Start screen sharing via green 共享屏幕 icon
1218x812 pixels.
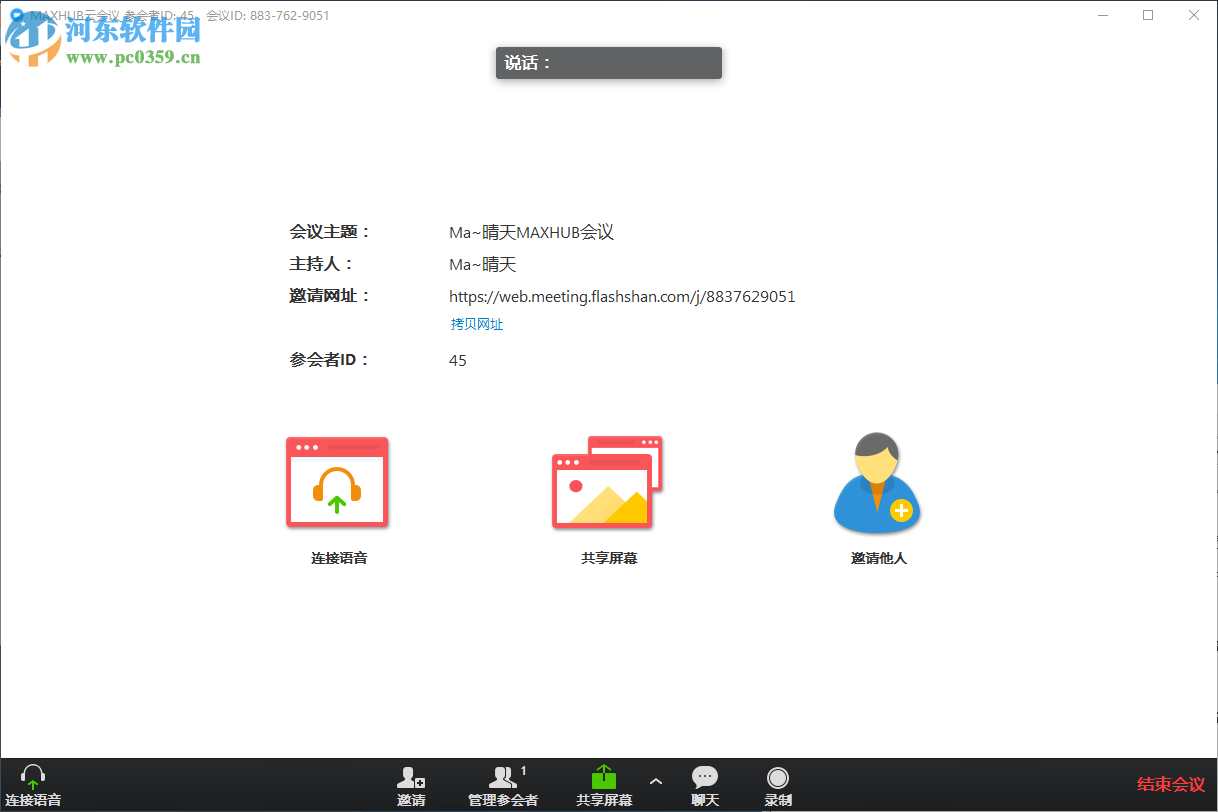[x=603, y=776]
